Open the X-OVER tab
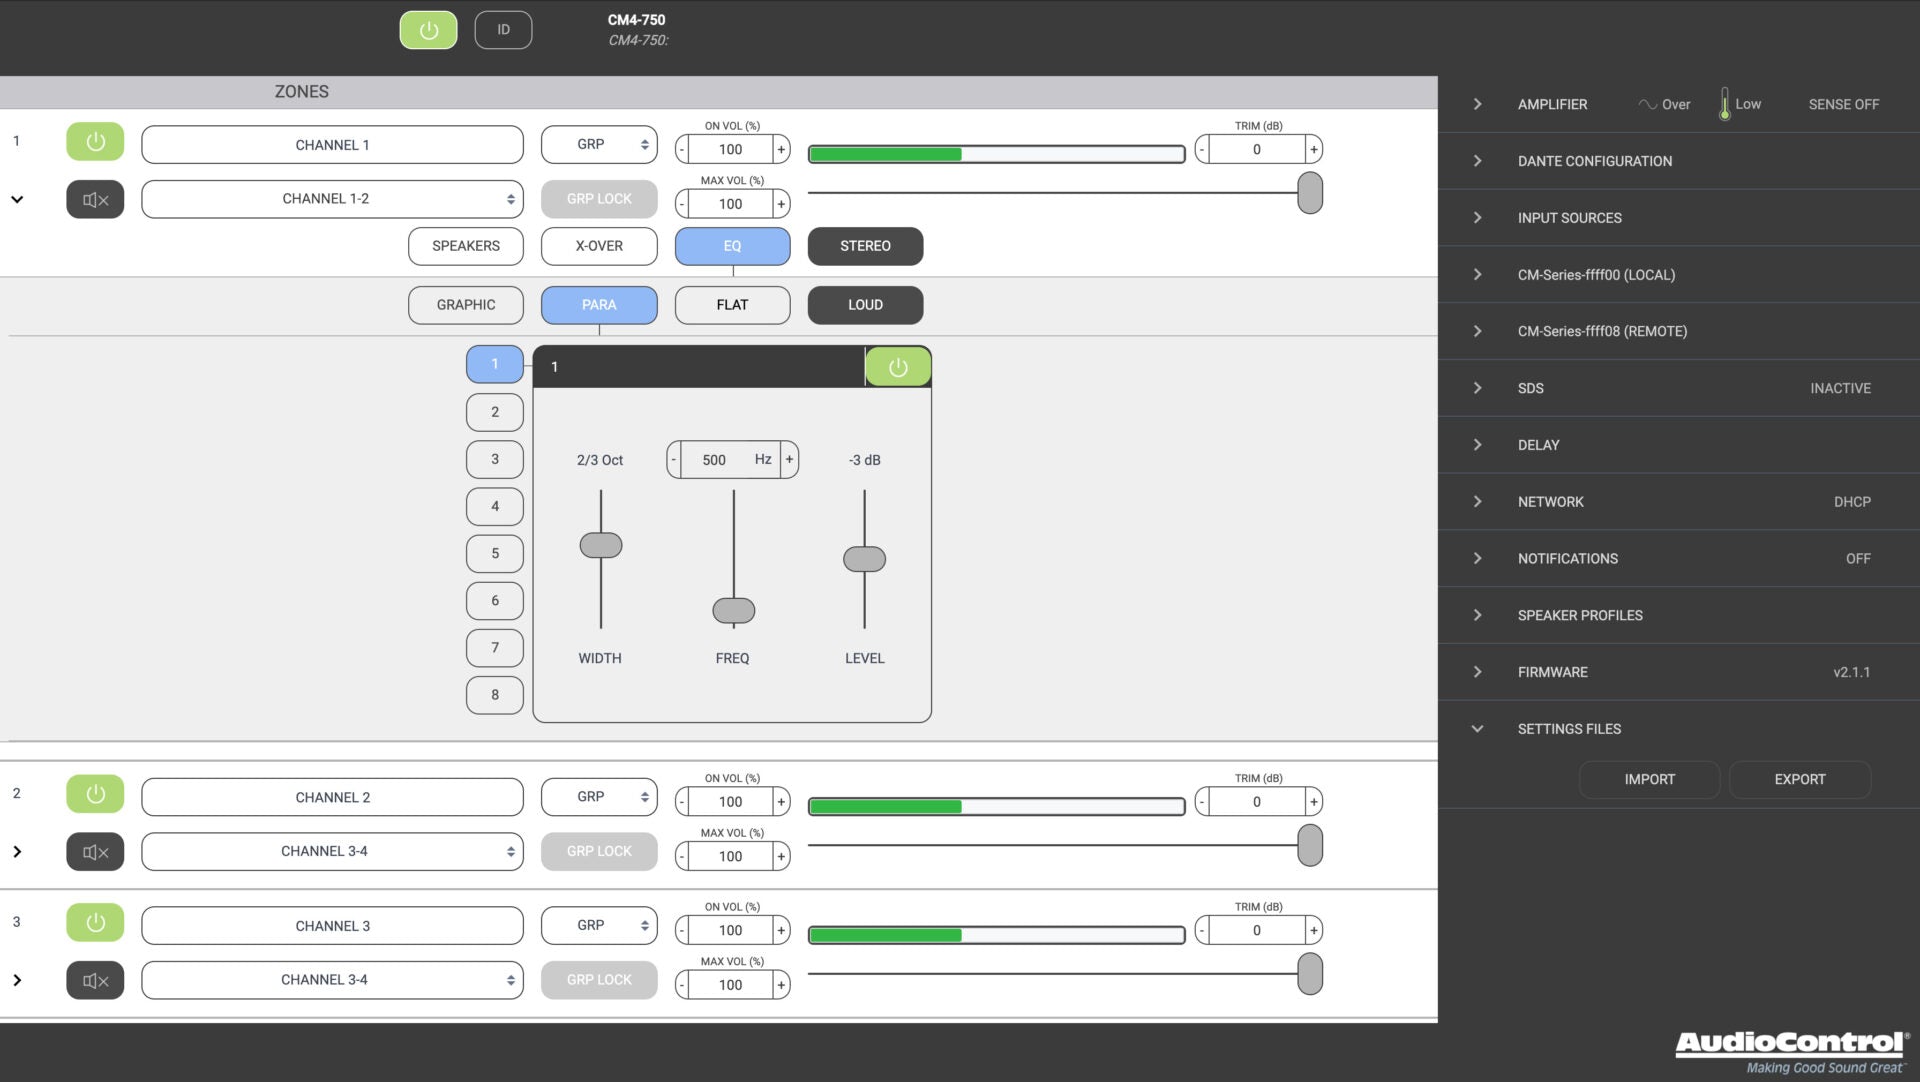This screenshot has height=1082, width=1920. click(599, 246)
